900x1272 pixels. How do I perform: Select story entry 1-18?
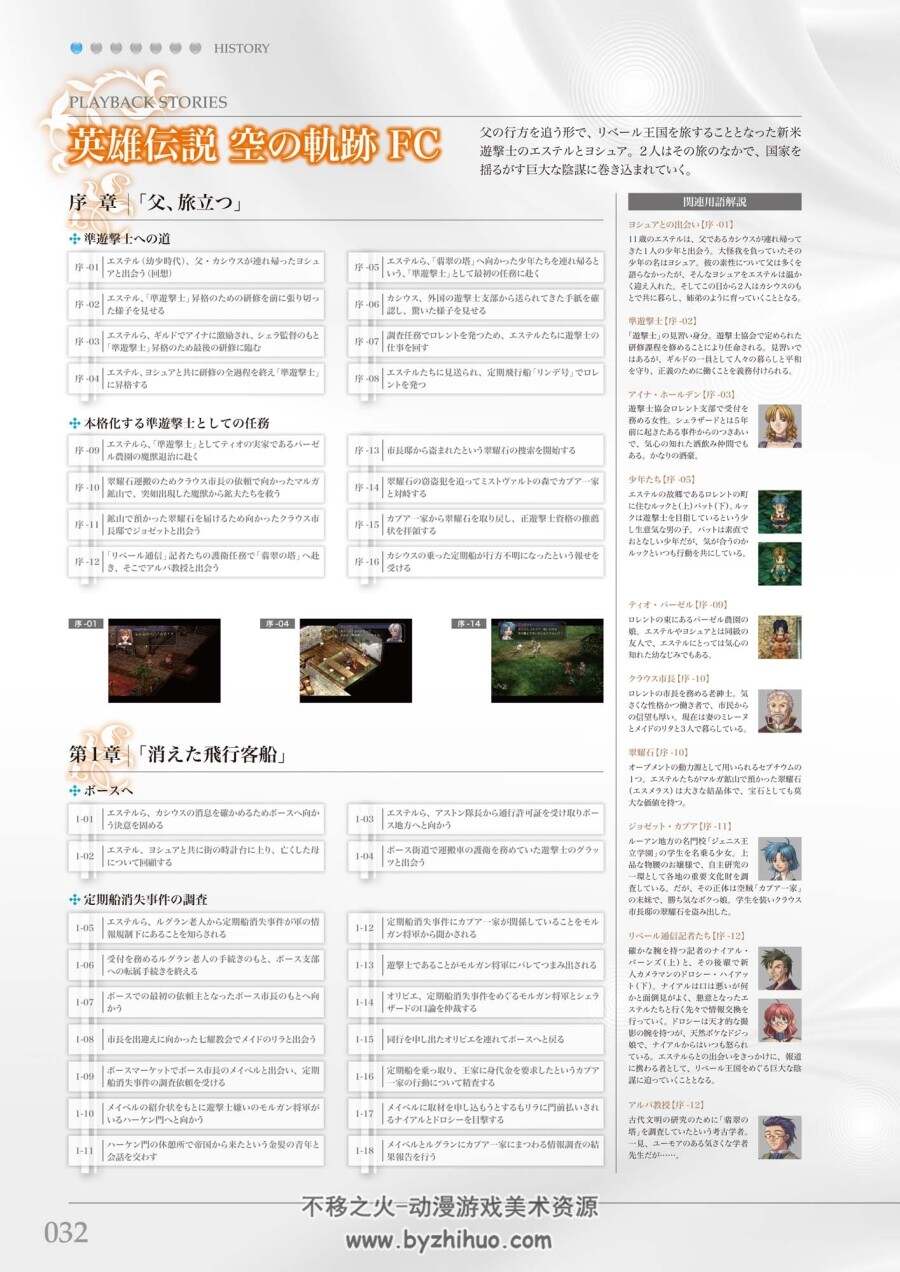476,1150
